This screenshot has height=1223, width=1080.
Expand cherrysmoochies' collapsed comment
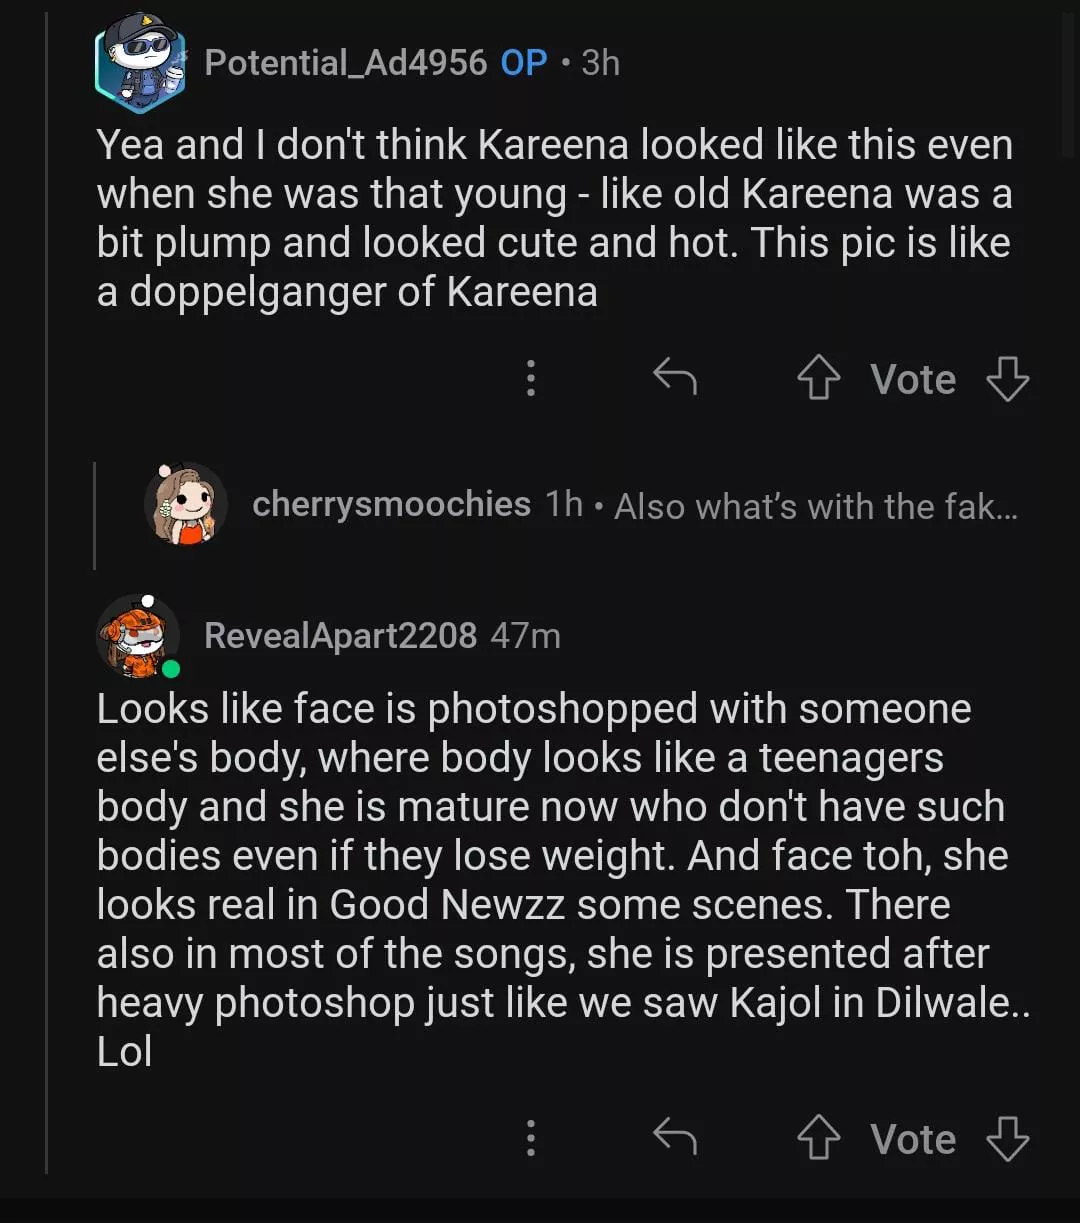(x=815, y=507)
